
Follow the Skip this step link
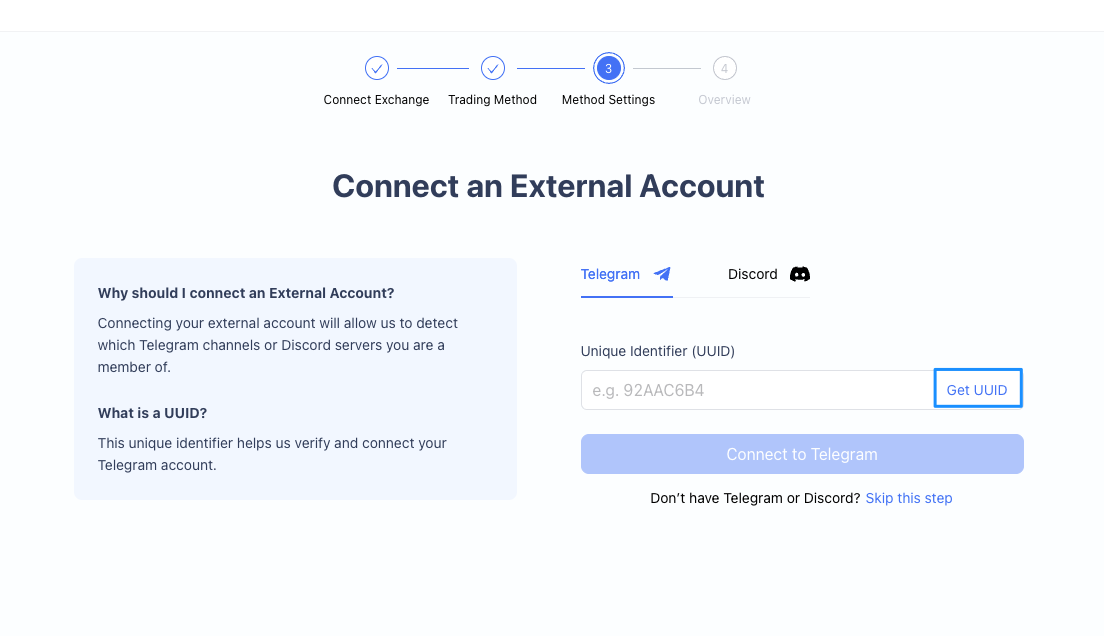[x=908, y=498]
